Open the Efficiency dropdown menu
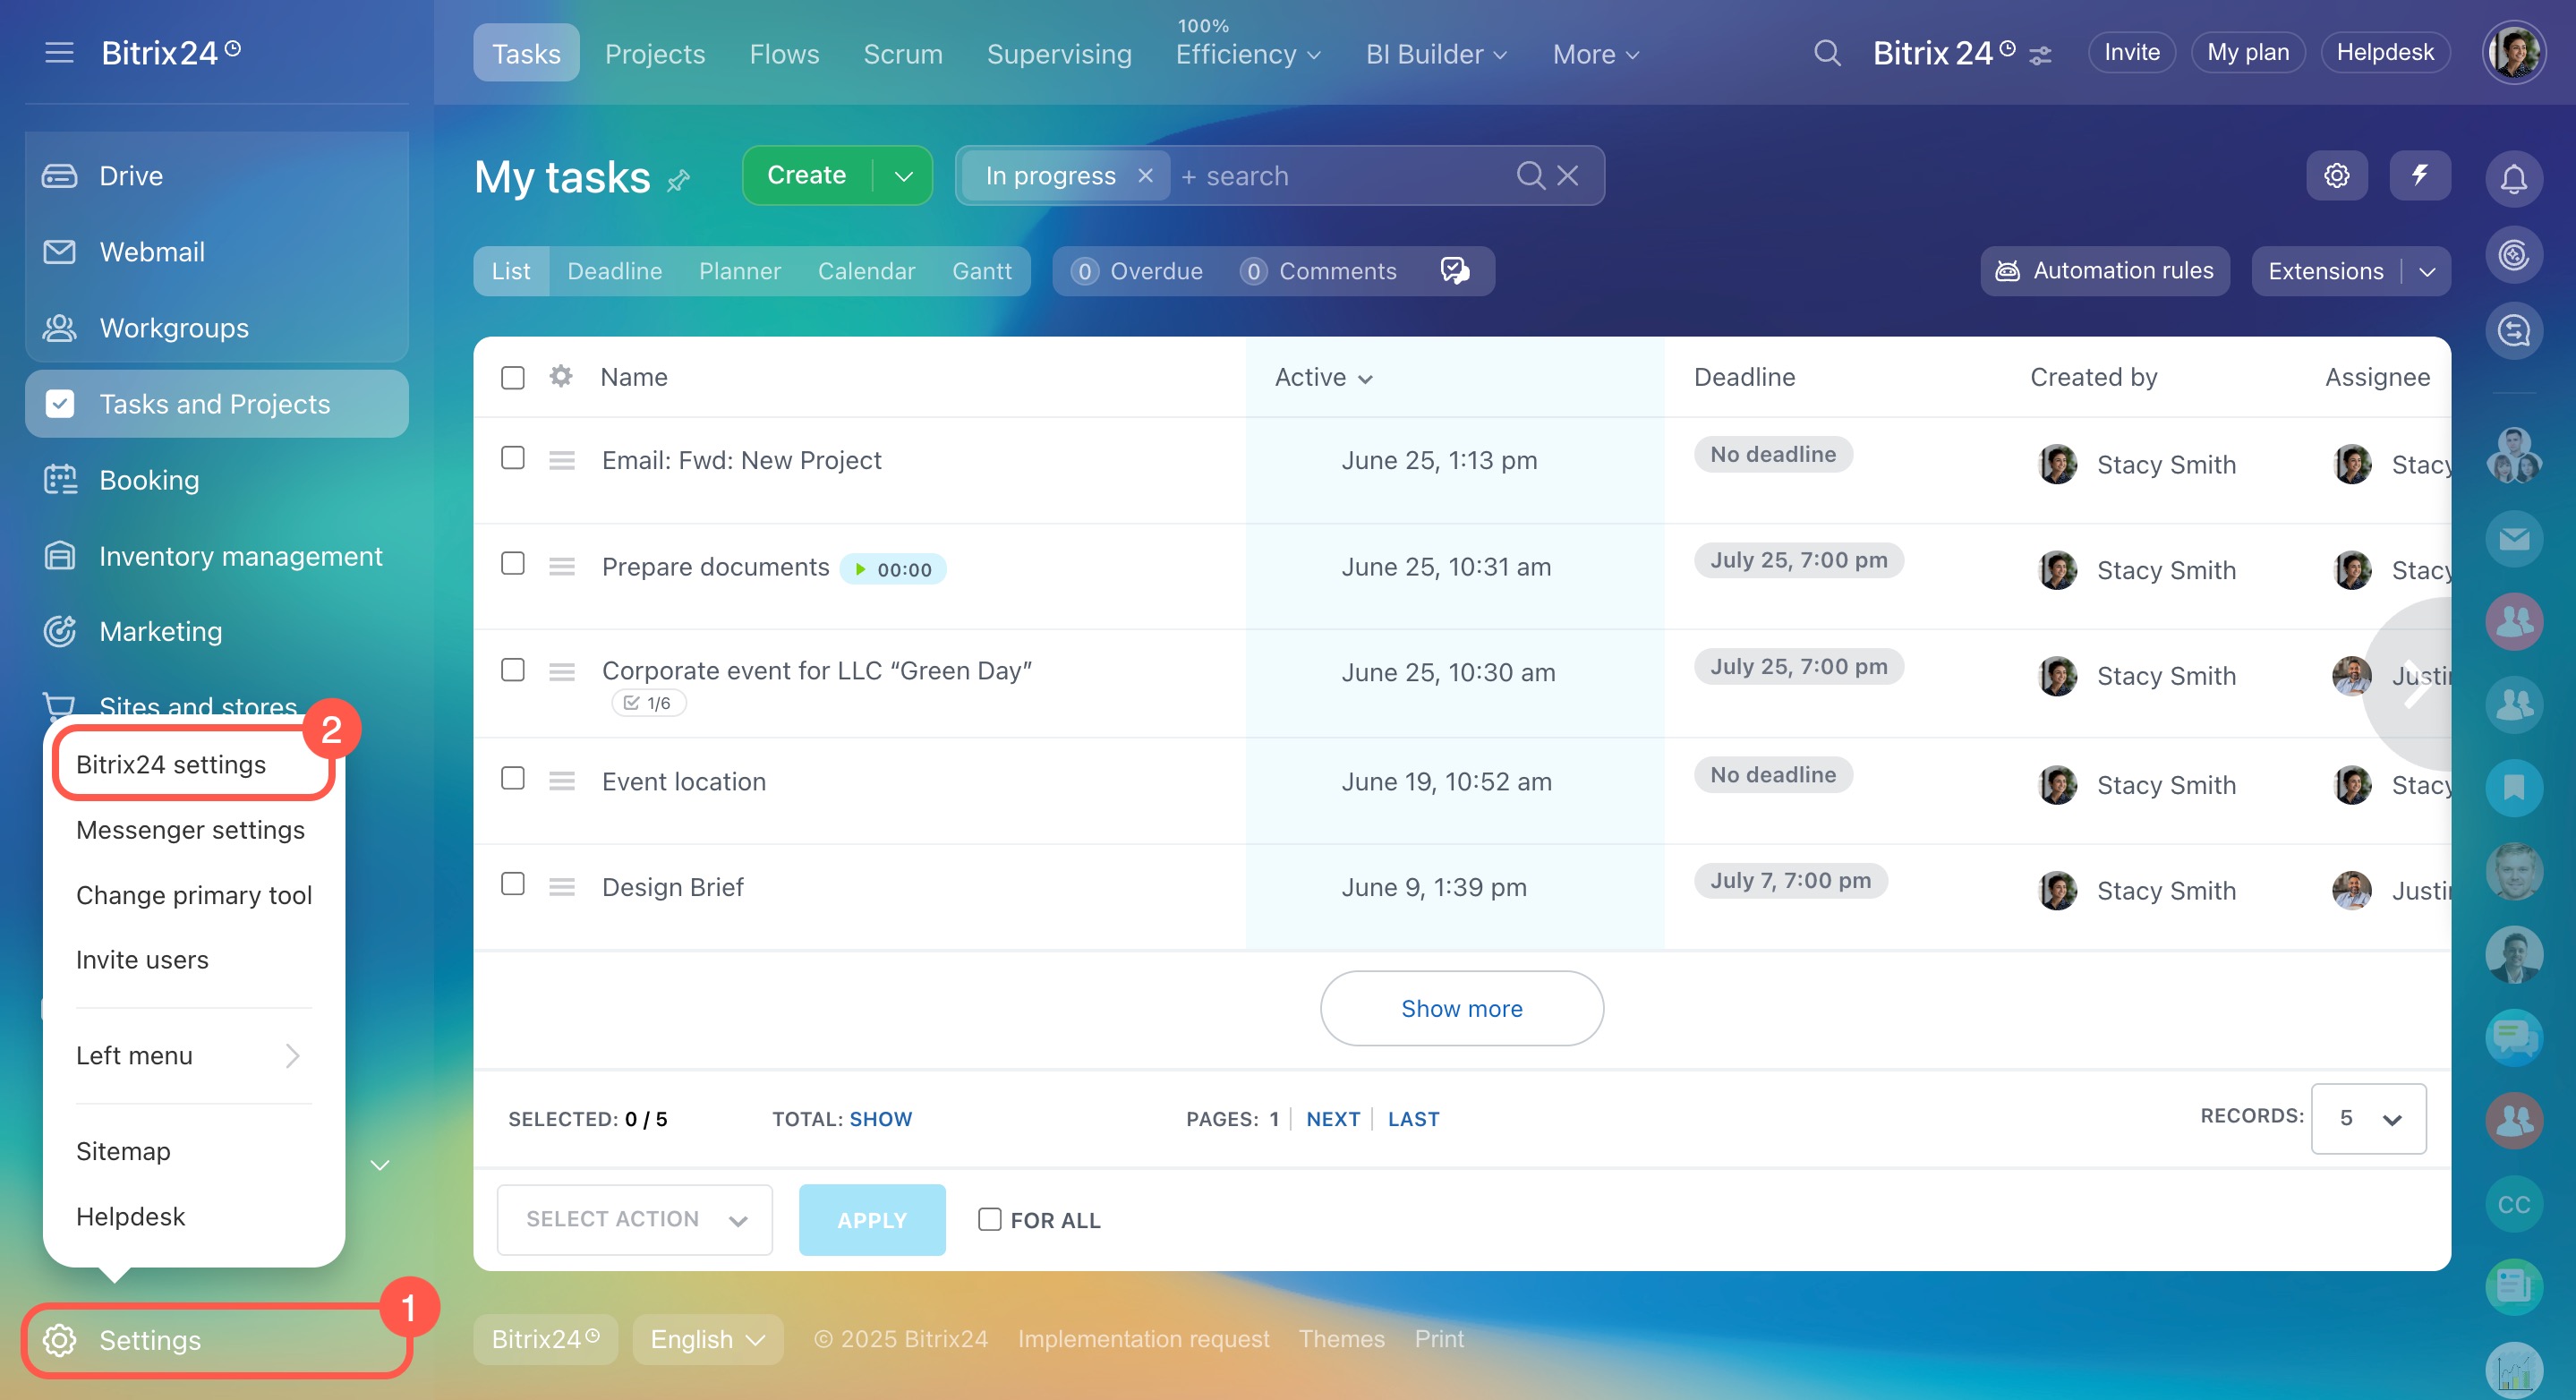 1248,54
